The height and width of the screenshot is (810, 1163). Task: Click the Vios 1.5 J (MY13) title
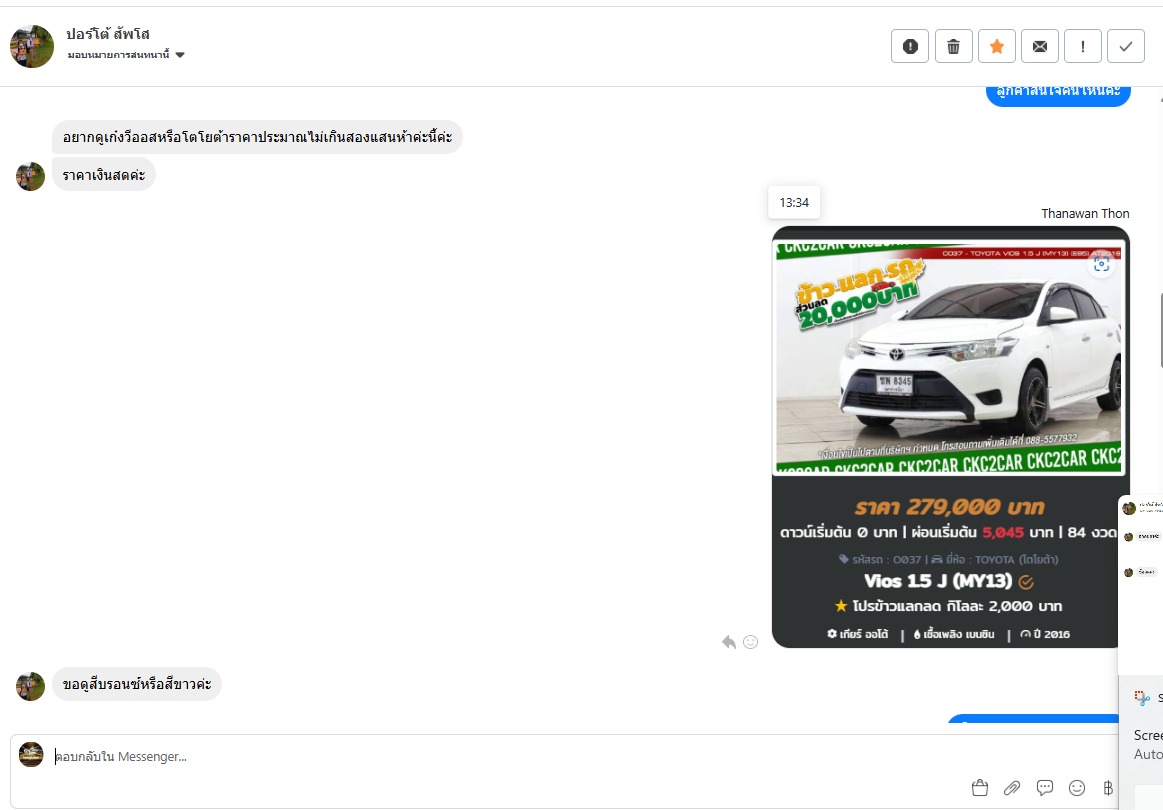(938, 581)
